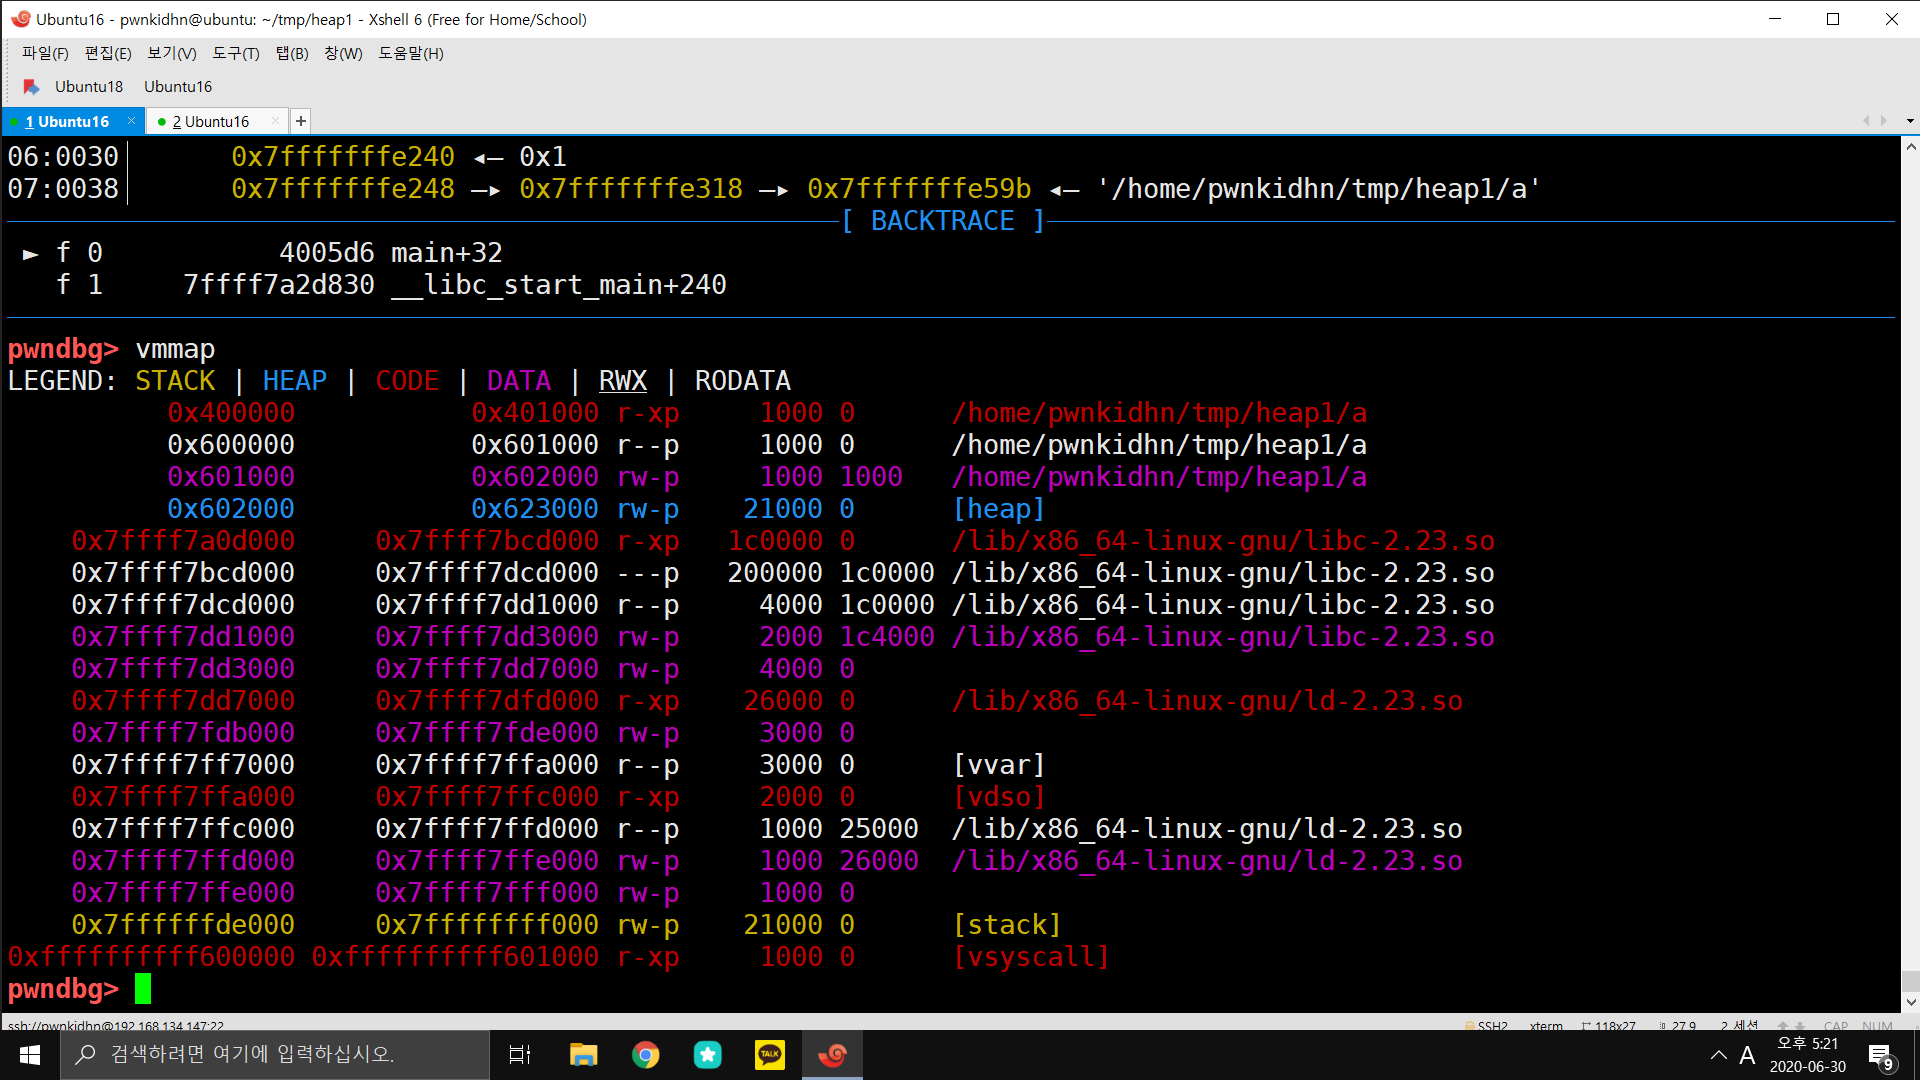
Task: Click the status bar up arrow icon
Action: click(1783, 1026)
